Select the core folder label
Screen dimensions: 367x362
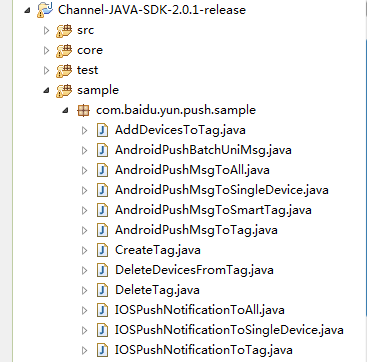[90, 51]
